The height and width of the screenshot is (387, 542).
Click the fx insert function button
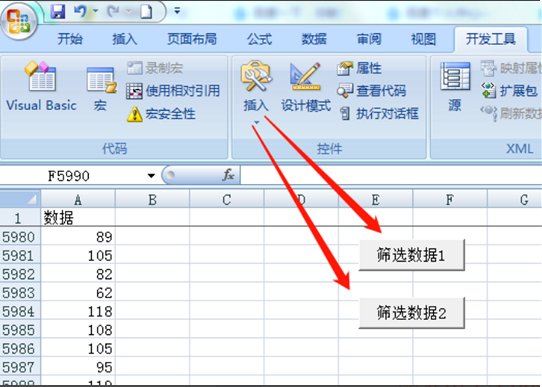point(228,175)
